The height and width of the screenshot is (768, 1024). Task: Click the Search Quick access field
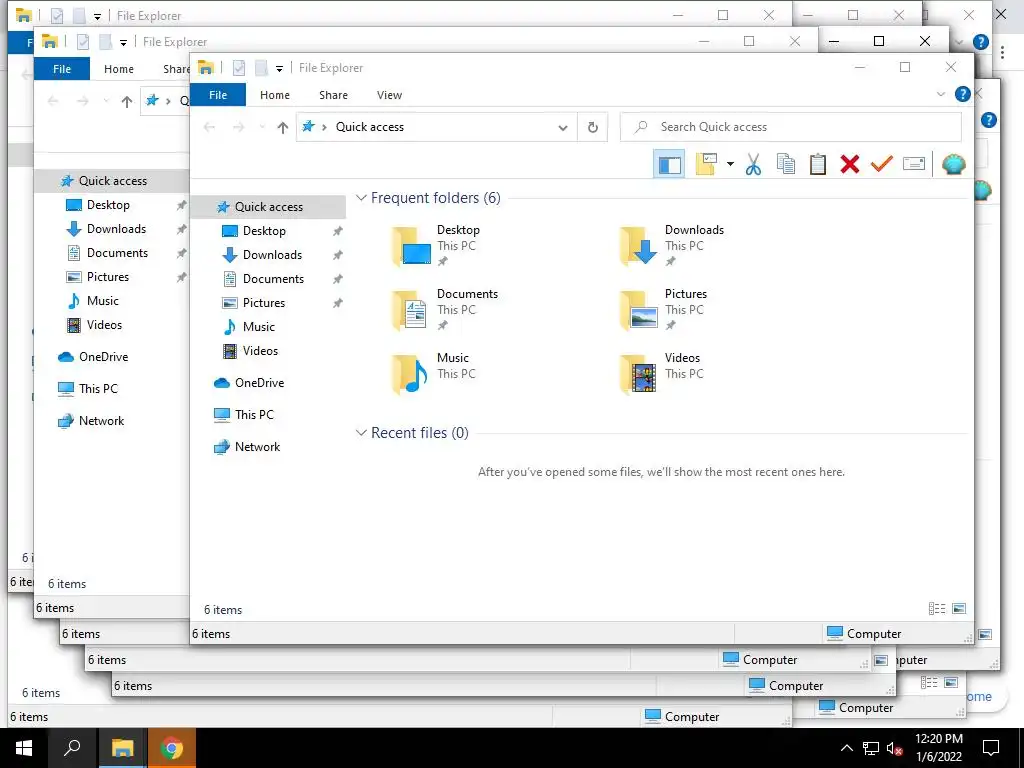(791, 127)
